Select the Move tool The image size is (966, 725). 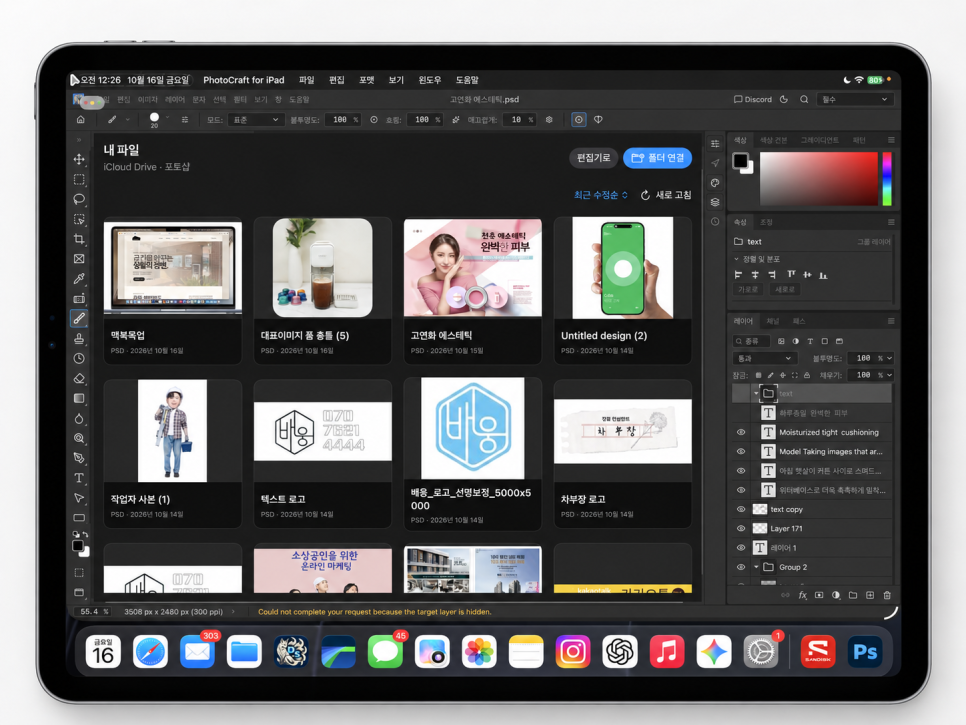click(79, 160)
